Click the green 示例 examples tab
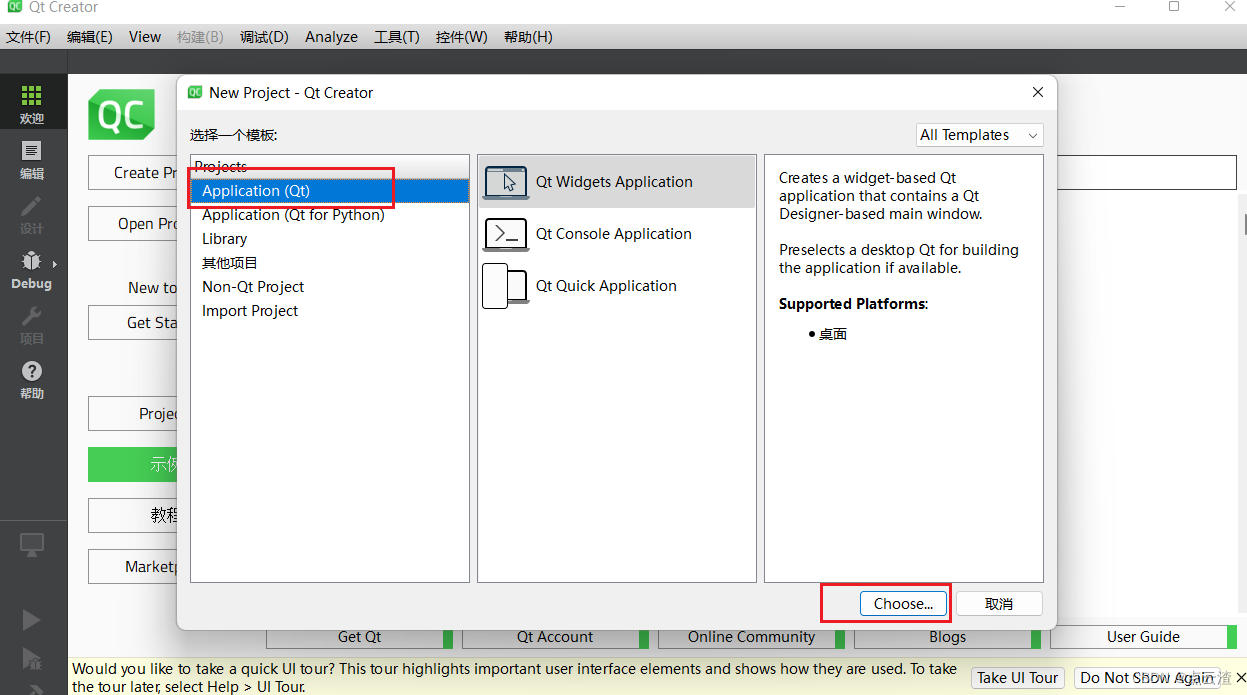The image size is (1247, 695). [133, 465]
